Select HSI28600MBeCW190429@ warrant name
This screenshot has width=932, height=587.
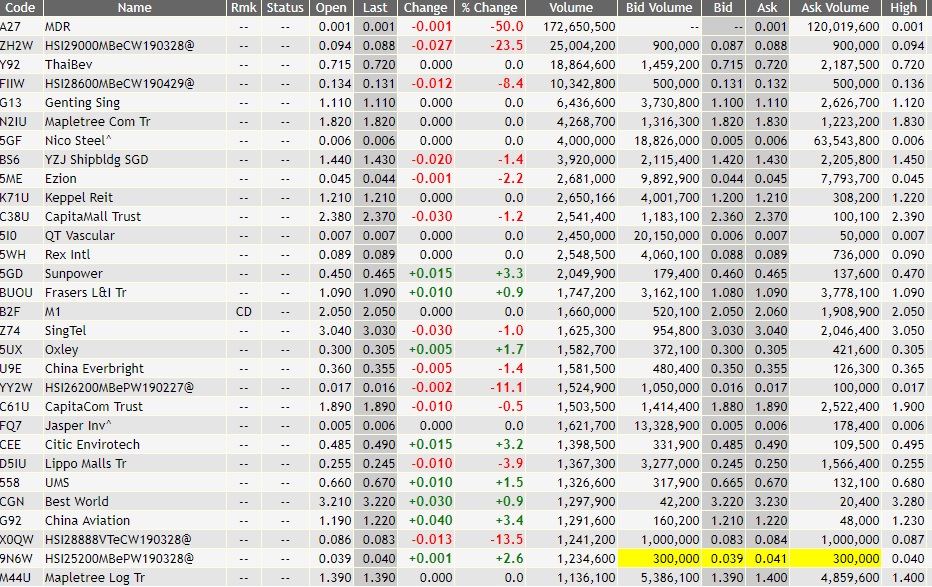tap(119, 84)
